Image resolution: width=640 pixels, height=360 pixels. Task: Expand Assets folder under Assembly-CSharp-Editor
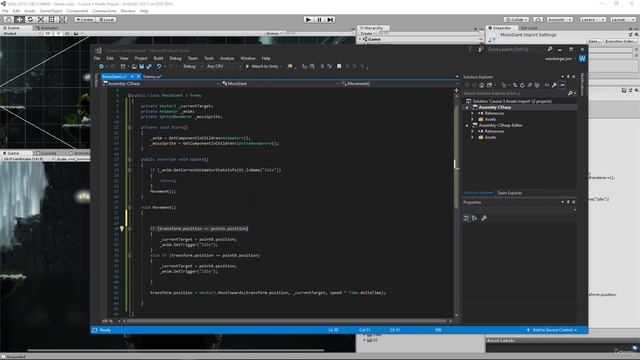(473, 138)
